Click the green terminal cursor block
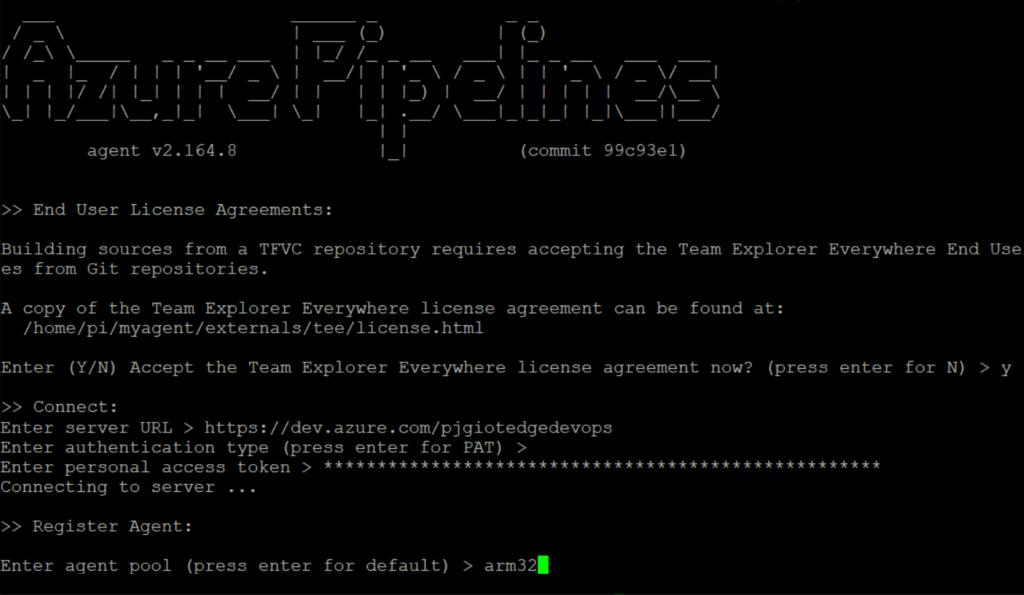 coord(543,565)
